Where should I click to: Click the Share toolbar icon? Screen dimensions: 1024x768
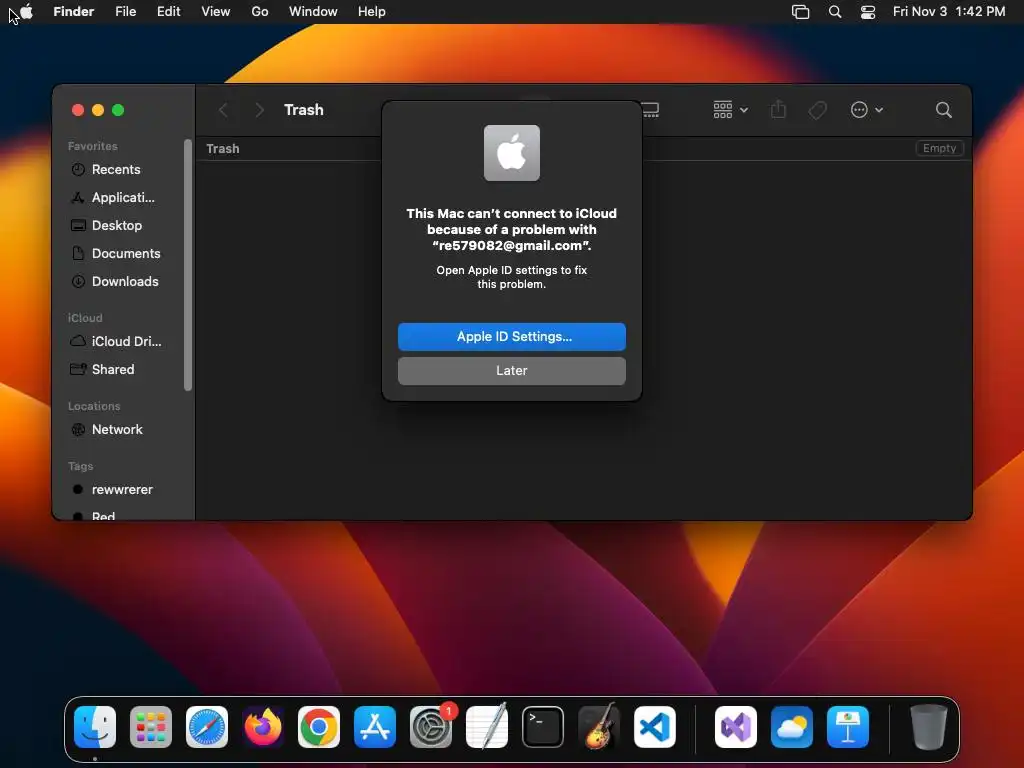778,110
